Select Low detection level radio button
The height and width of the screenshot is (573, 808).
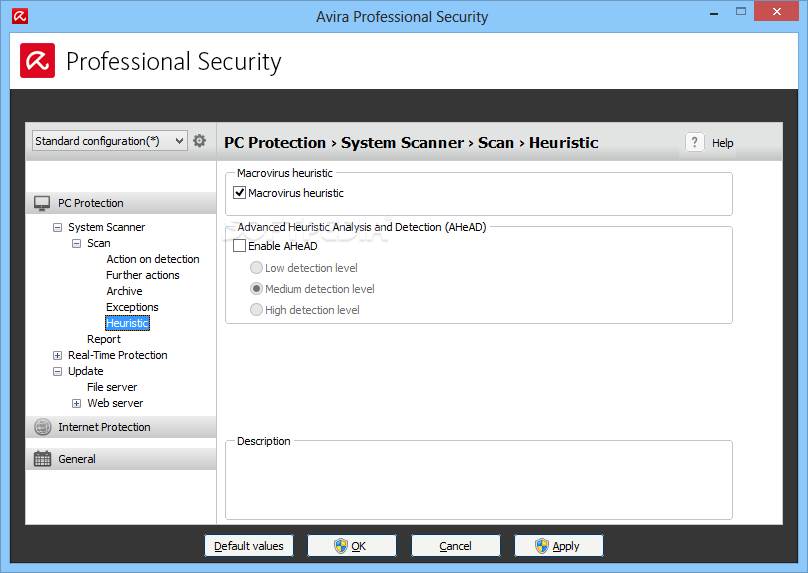[x=256, y=268]
